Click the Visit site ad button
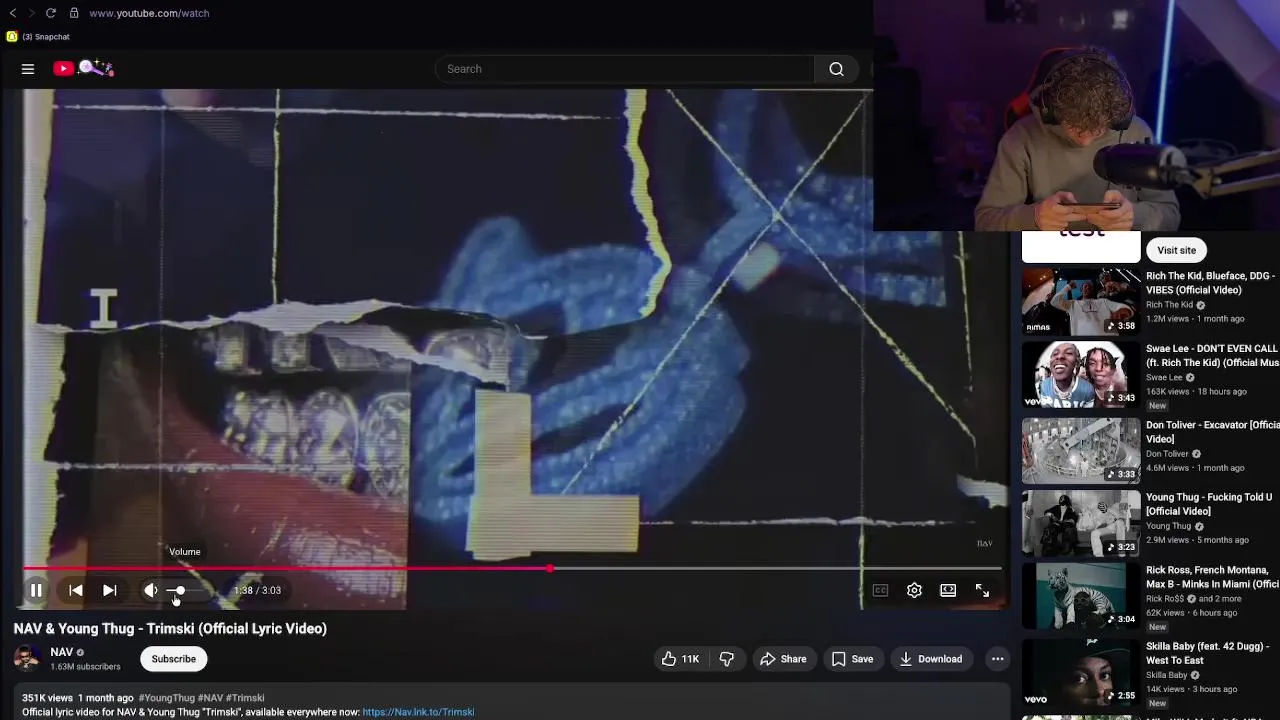This screenshot has width=1280, height=720. pyautogui.click(x=1176, y=250)
